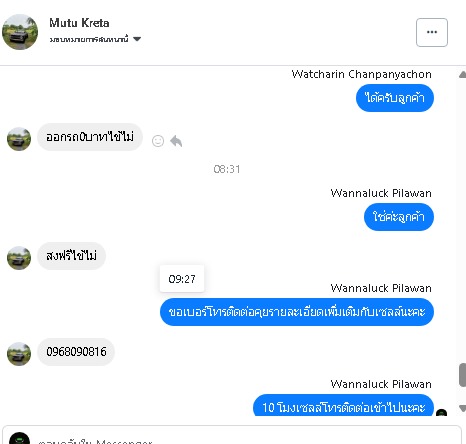Screen dimensions: 466x444
Task: Click the ได้ครับลูกค้า message bubble
Action: click(395, 98)
